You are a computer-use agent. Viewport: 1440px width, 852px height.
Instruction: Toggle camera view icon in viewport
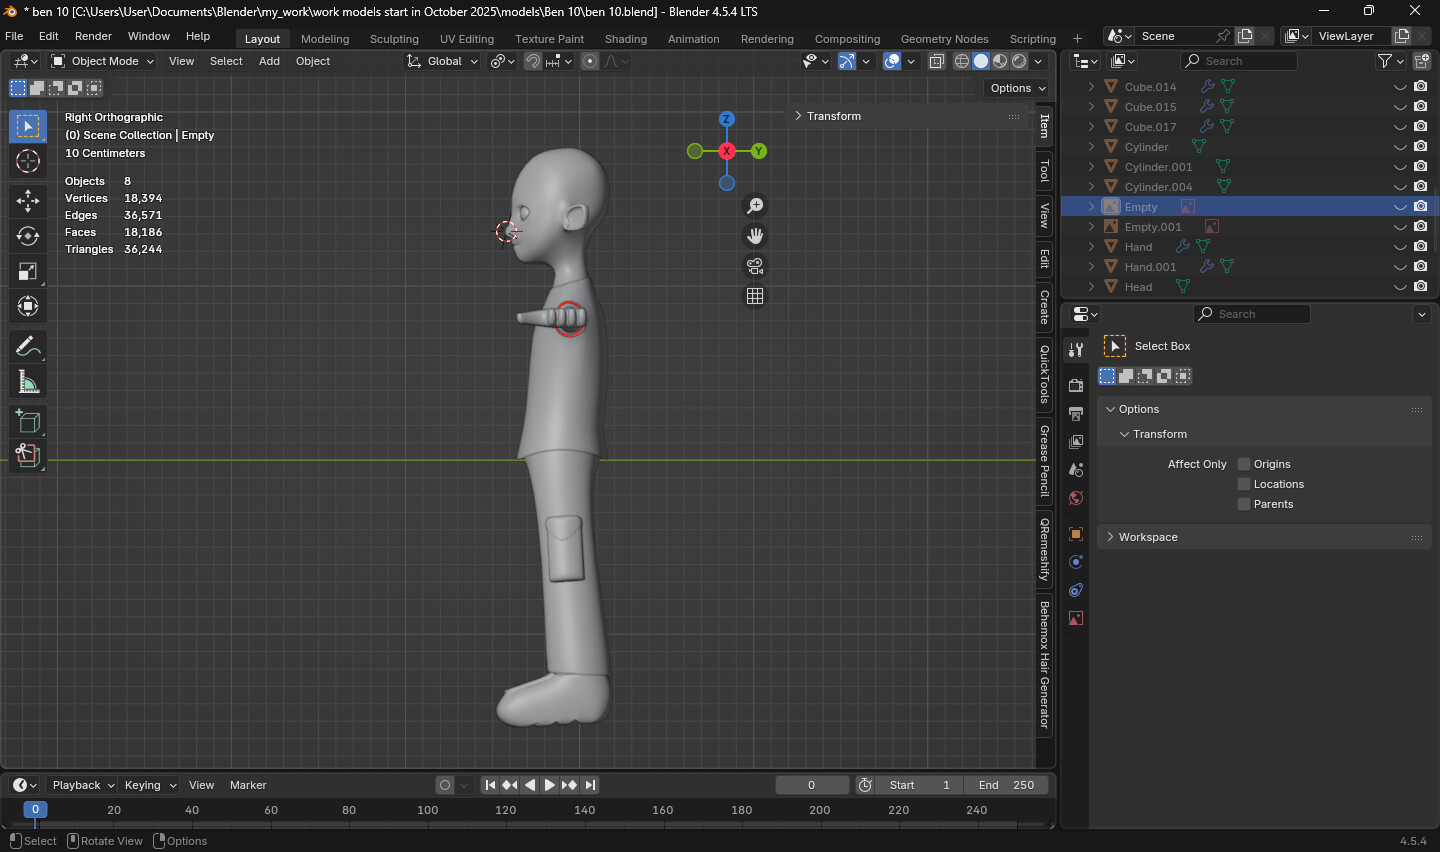click(x=755, y=266)
